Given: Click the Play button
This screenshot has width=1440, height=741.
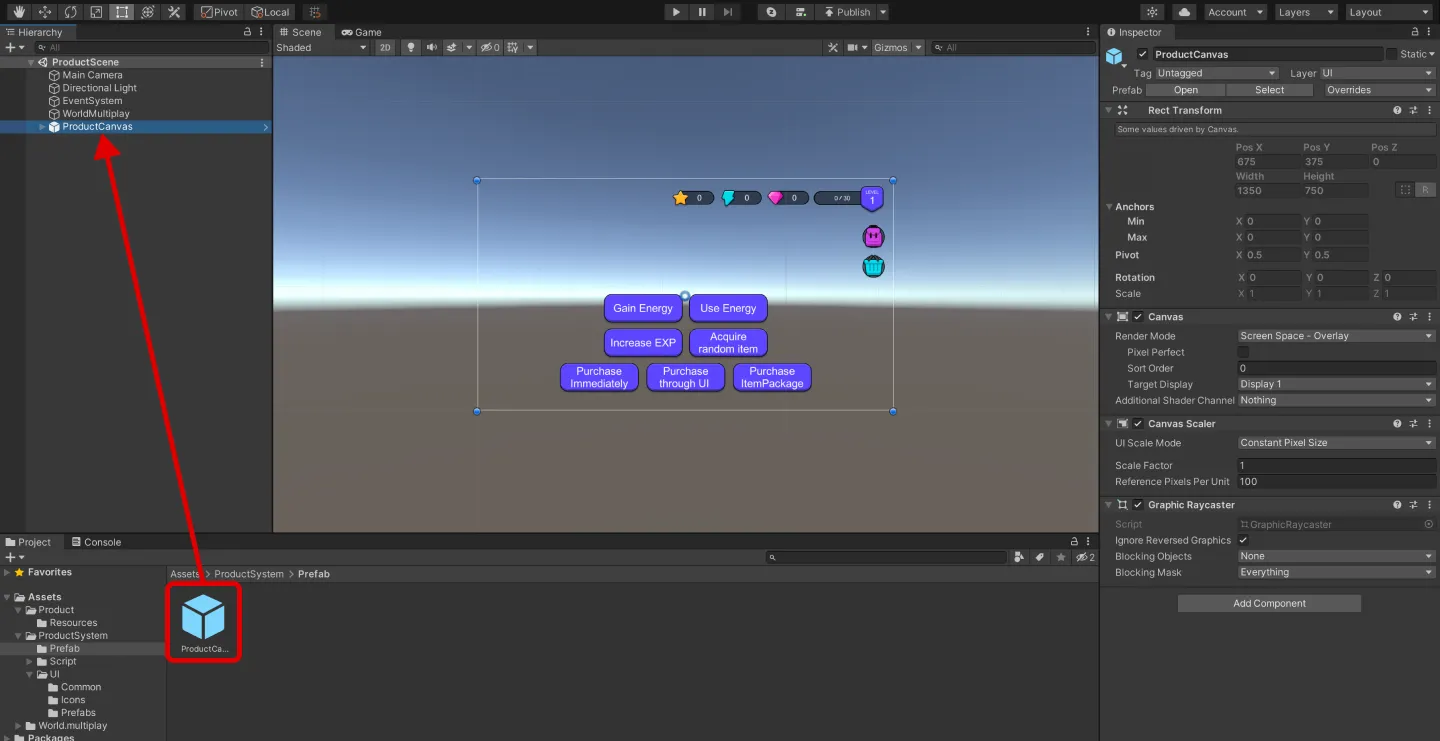Looking at the screenshot, I should 677,12.
